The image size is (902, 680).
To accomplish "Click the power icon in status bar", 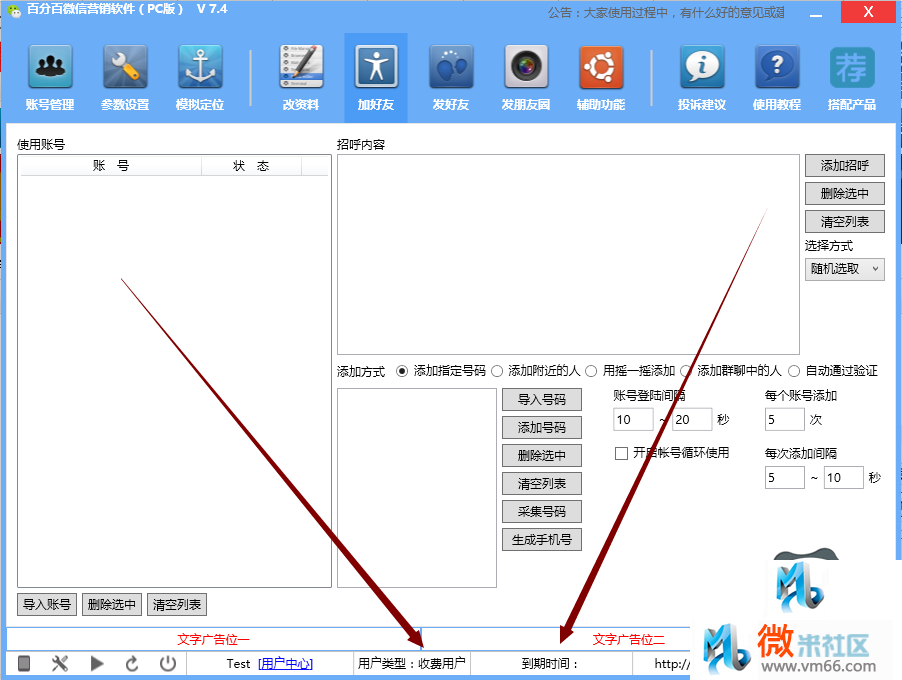I will coord(168,663).
